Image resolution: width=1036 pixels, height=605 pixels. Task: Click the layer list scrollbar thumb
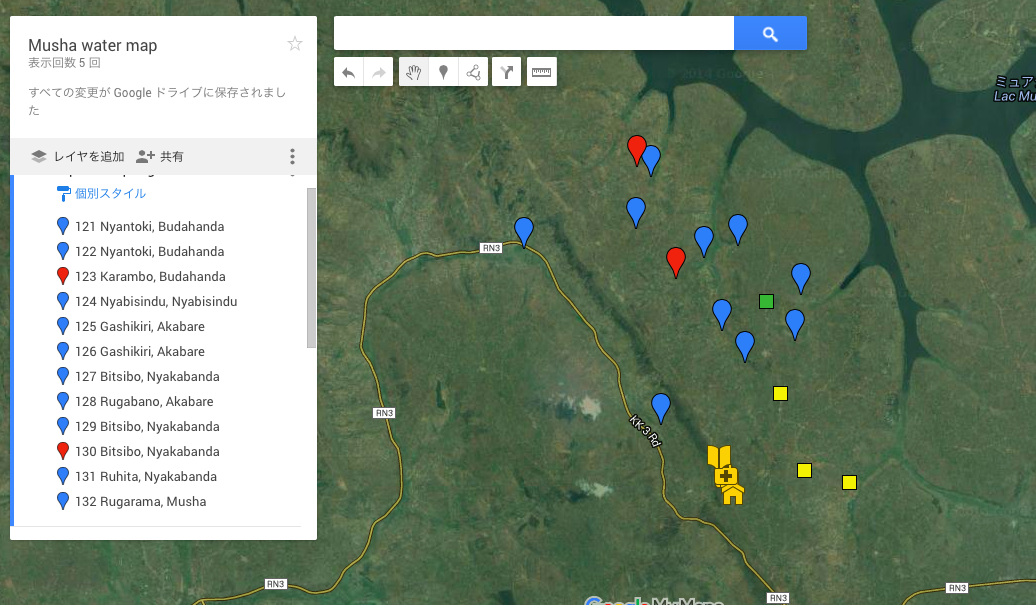311,267
